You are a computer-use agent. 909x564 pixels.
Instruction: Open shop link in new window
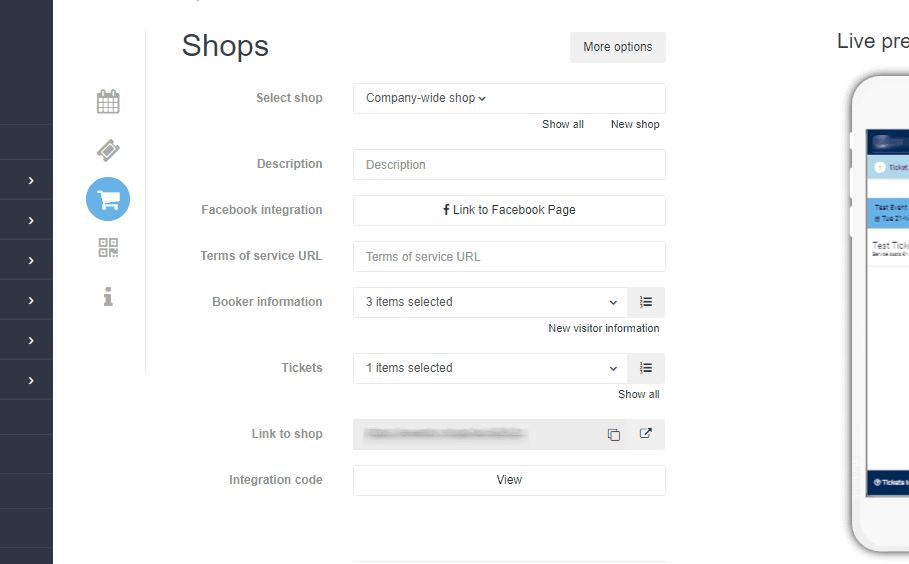[x=645, y=434]
